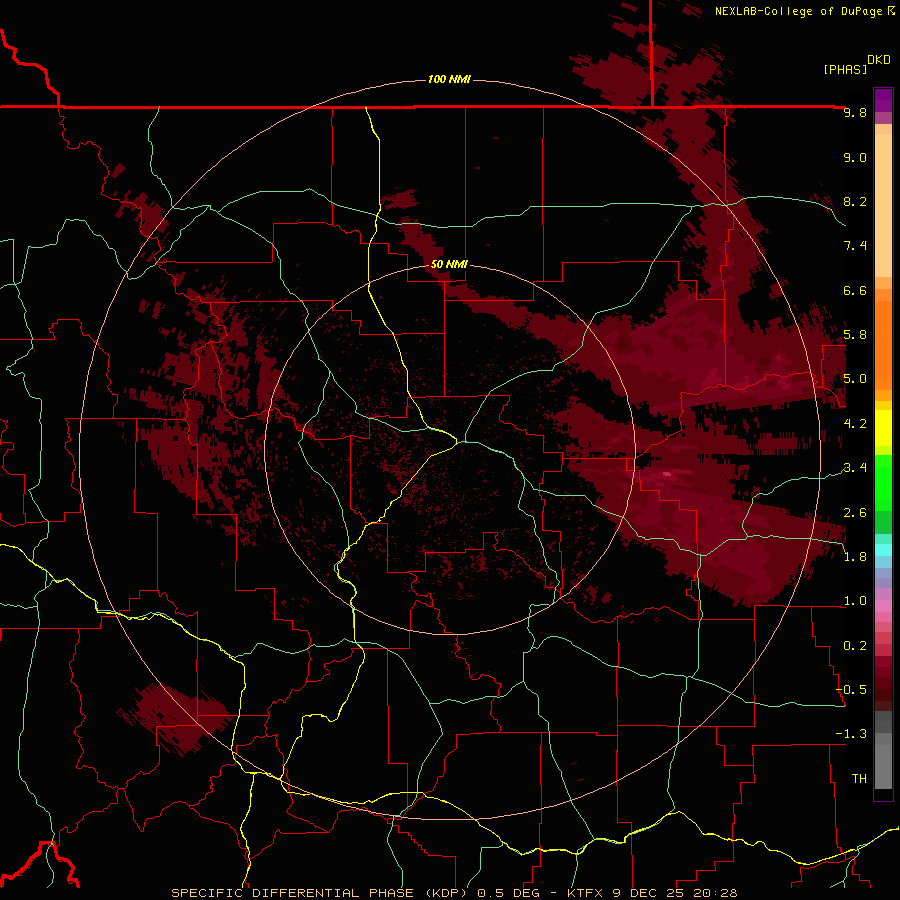The width and height of the screenshot is (900, 900).
Task: Click the 50 NMI range ring label
Action: tap(449, 264)
